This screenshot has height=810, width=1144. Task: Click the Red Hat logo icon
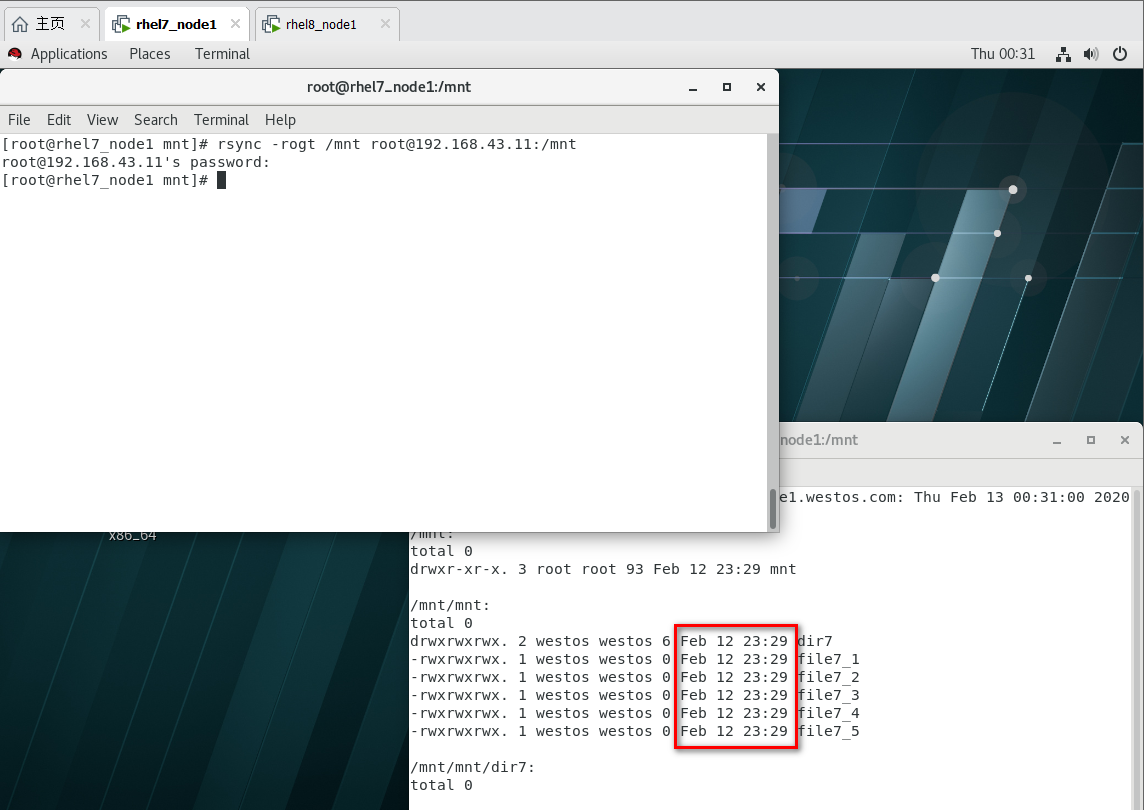(15, 54)
